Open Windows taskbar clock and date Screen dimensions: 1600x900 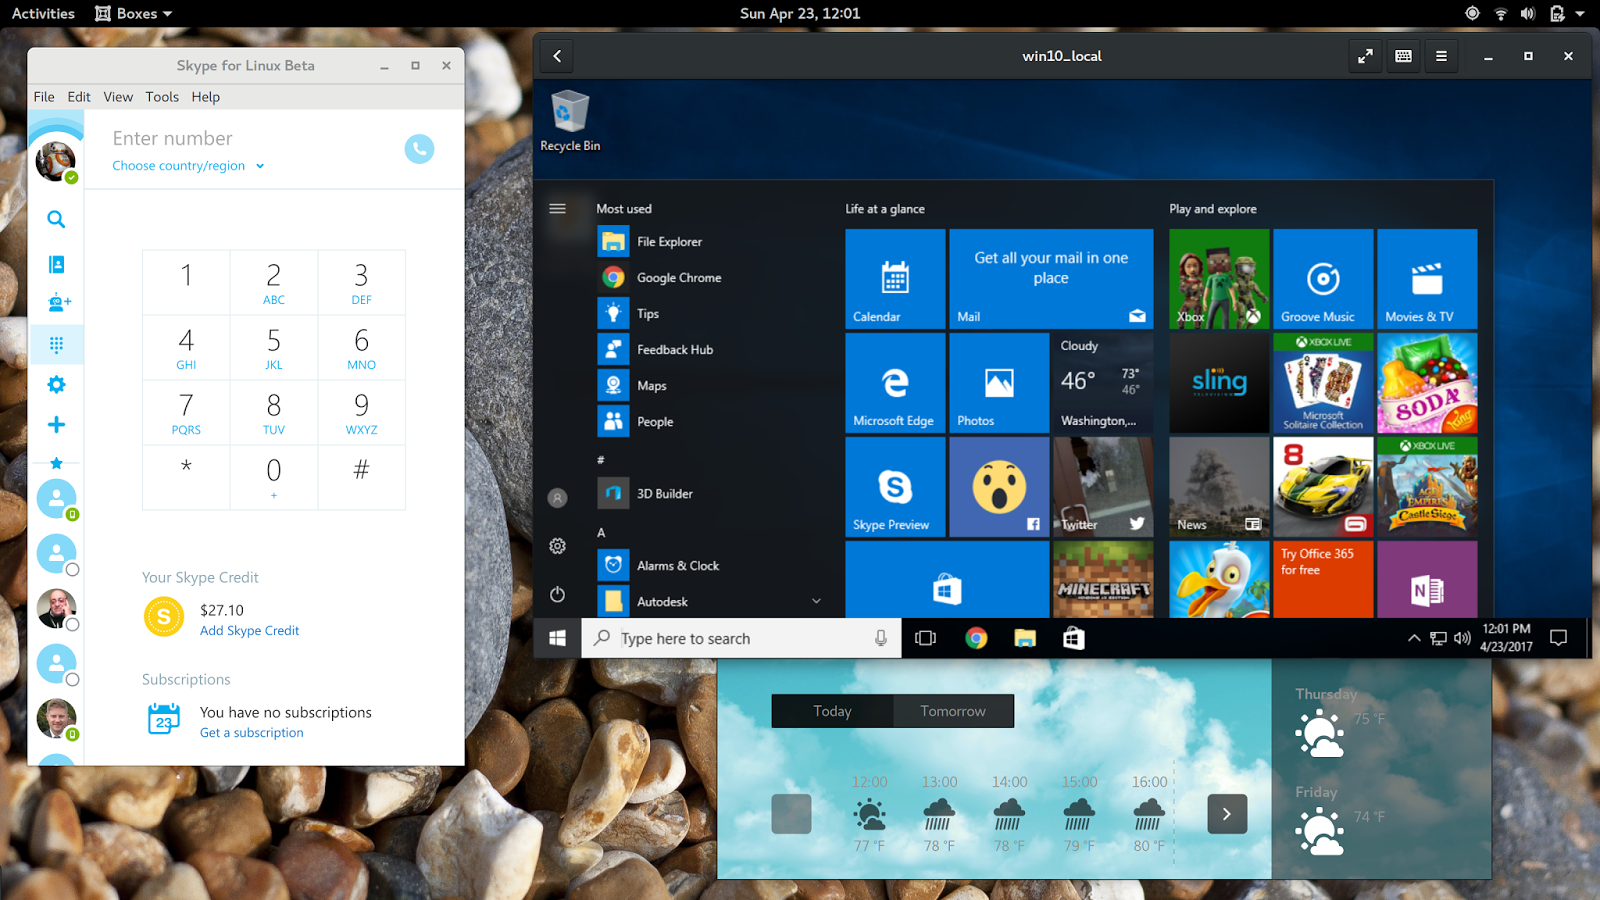[1506, 638]
